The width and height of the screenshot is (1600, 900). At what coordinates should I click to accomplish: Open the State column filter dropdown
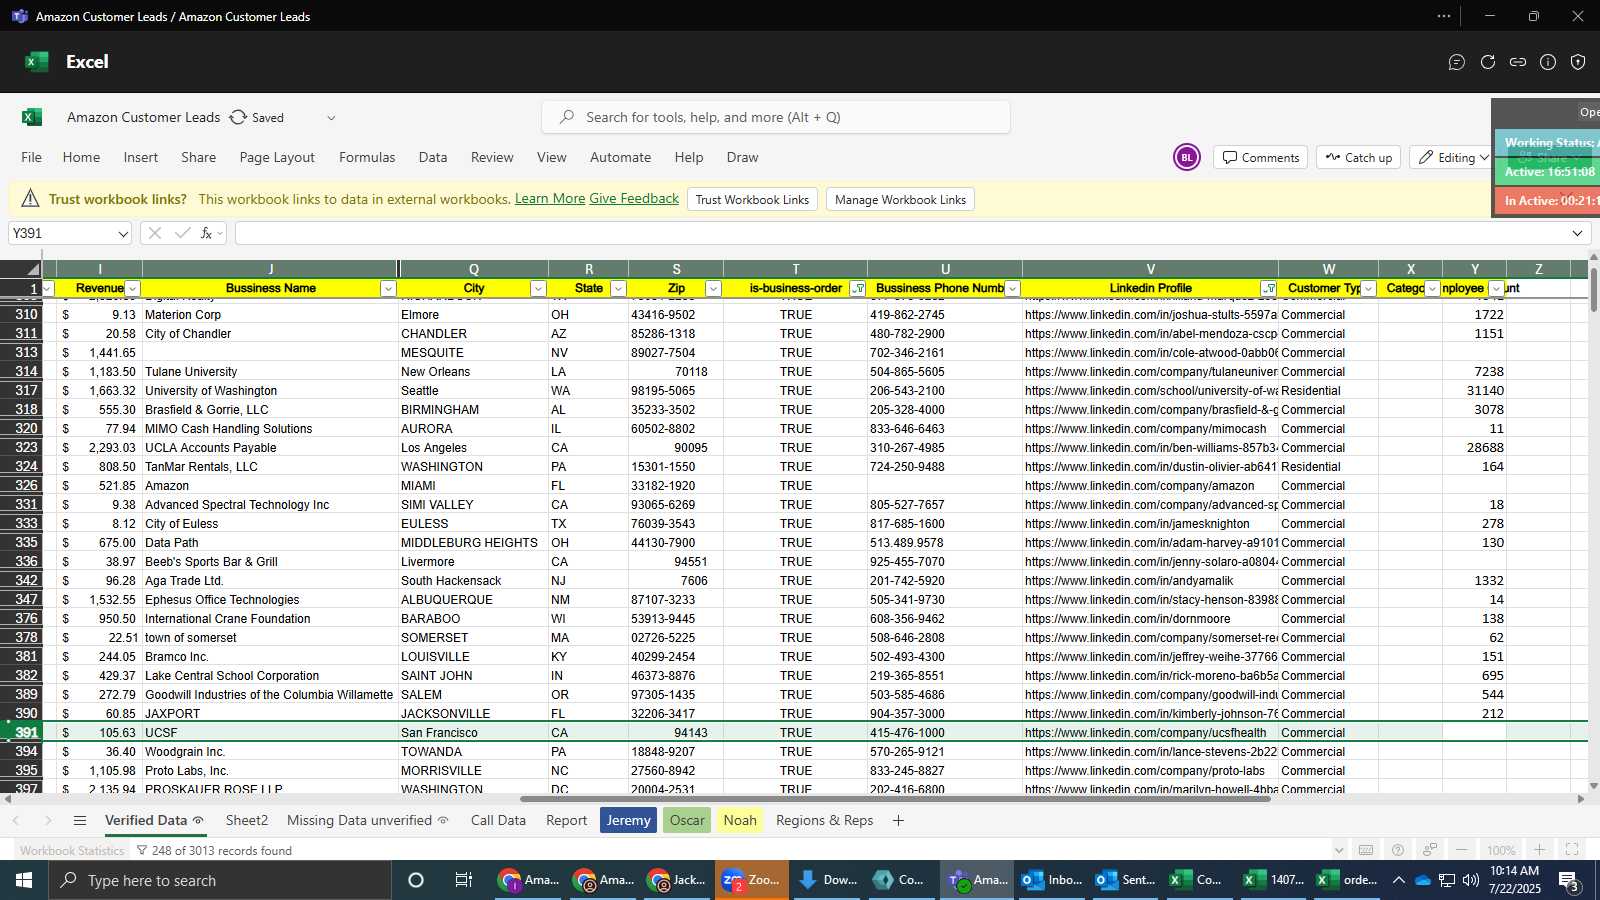point(618,288)
